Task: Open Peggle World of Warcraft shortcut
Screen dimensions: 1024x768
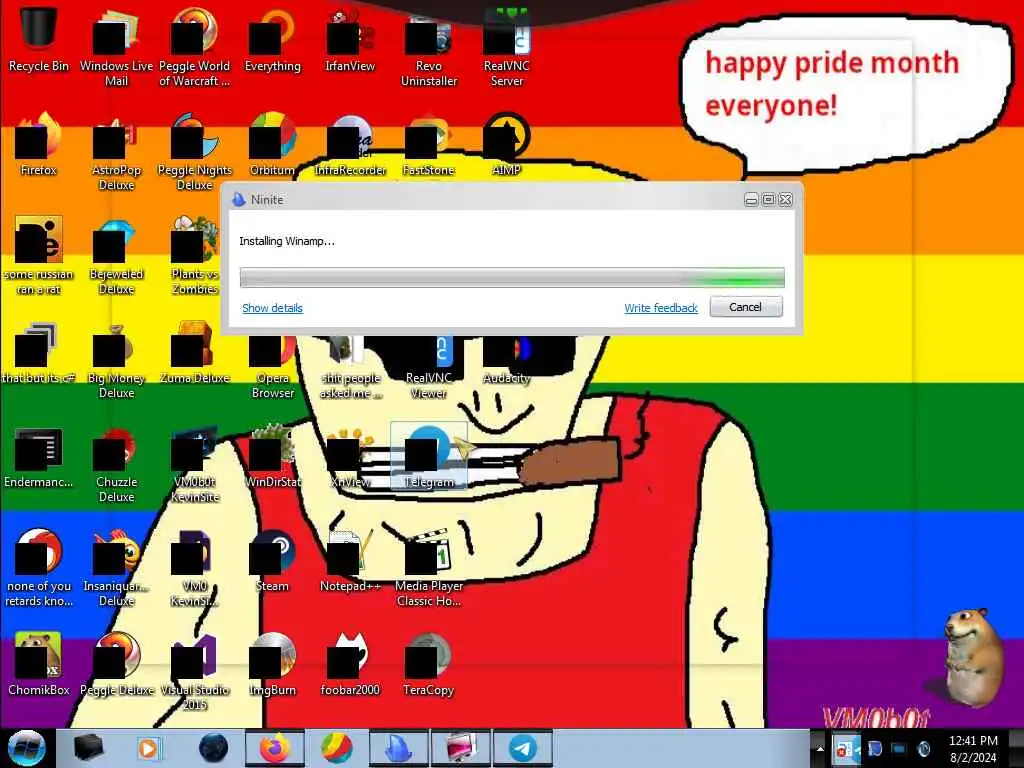Action: 194,46
